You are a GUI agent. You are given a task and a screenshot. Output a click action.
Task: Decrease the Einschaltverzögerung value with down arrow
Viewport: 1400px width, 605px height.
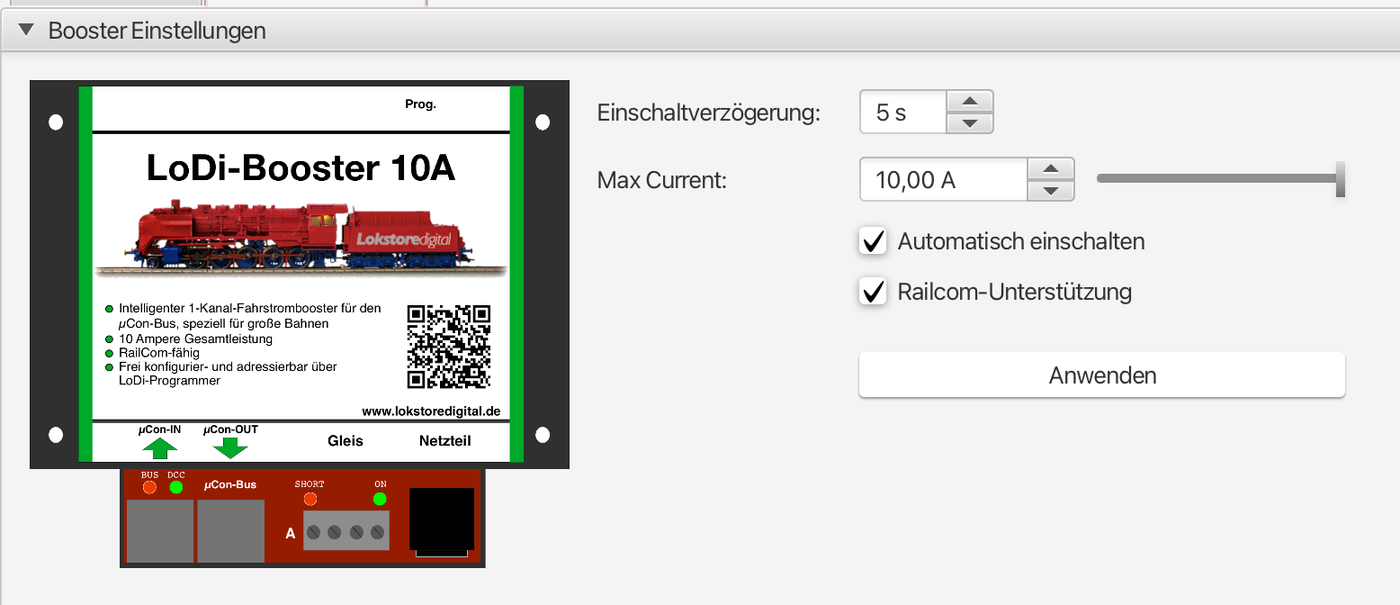(x=969, y=123)
